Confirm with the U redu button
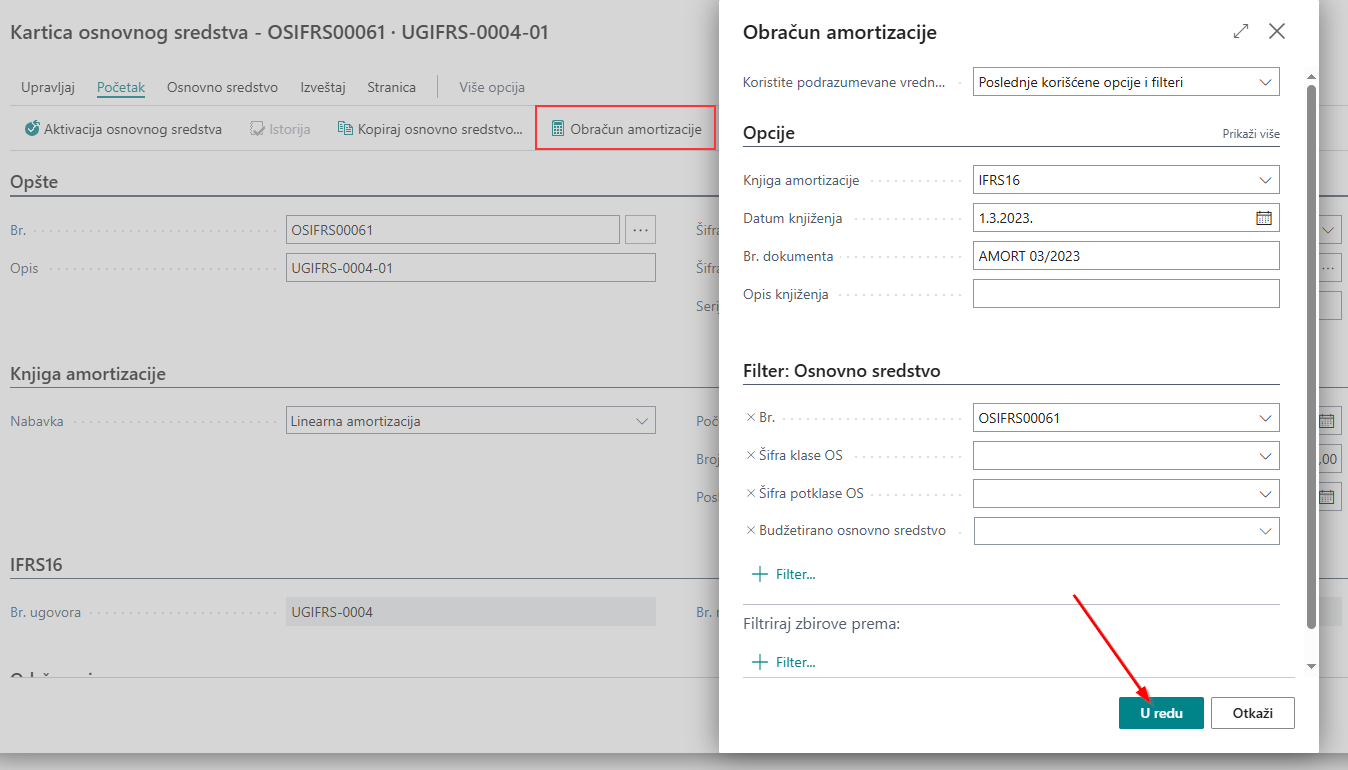The width and height of the screenshot is (1348, 770). (x=1161, y=713)
